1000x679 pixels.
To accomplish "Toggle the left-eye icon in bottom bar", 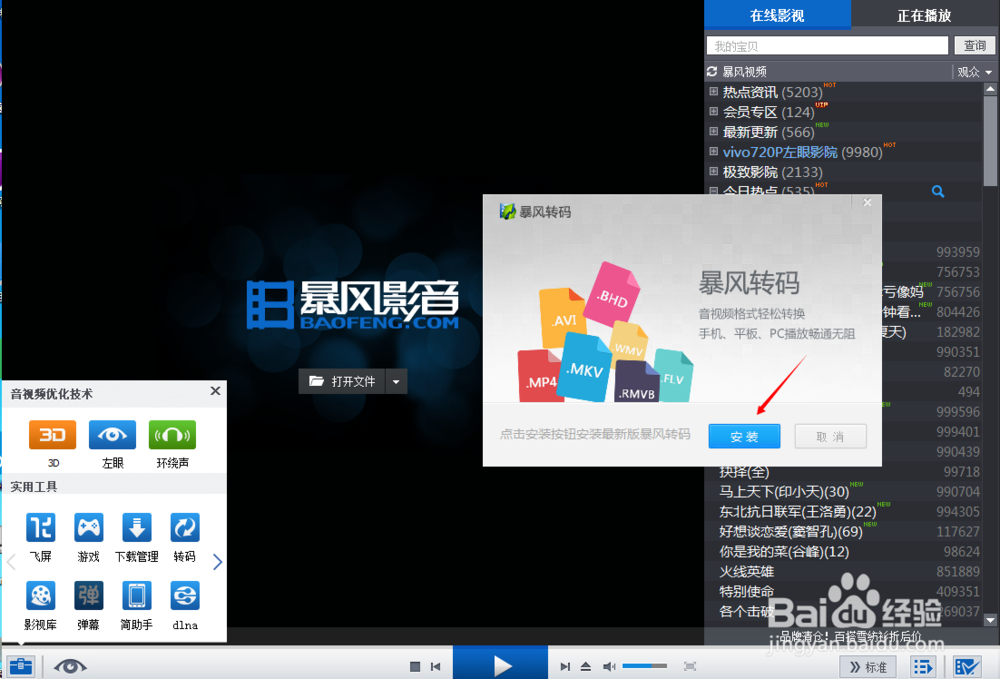I will (x=70, y=667).
